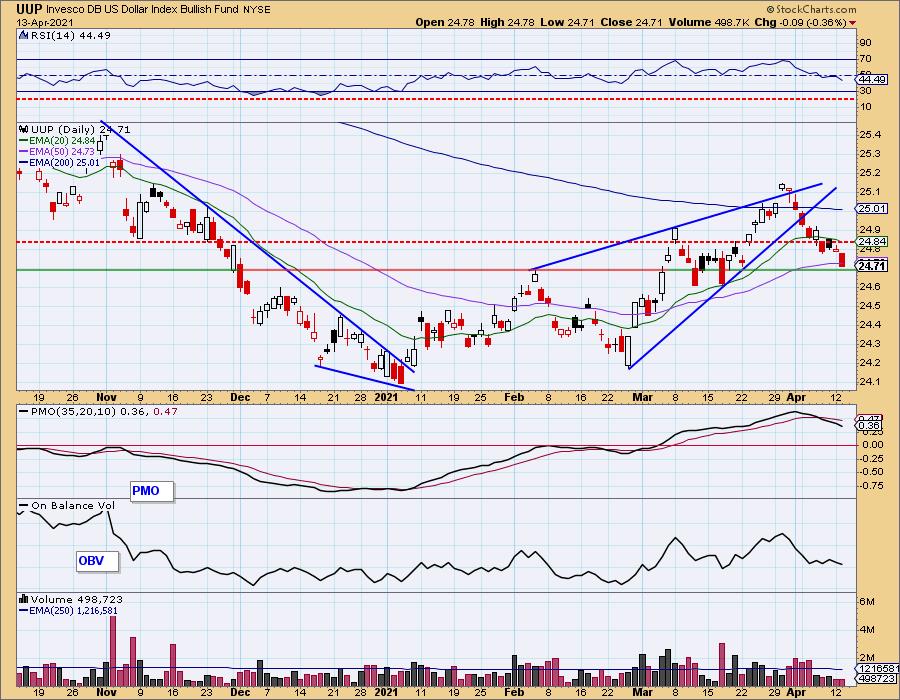Click the Chg -0.09 (-0.36%) value
Image resolution: width=900 pixels, height=700 pixels.
pyautogui.click(x=800, y=22)
